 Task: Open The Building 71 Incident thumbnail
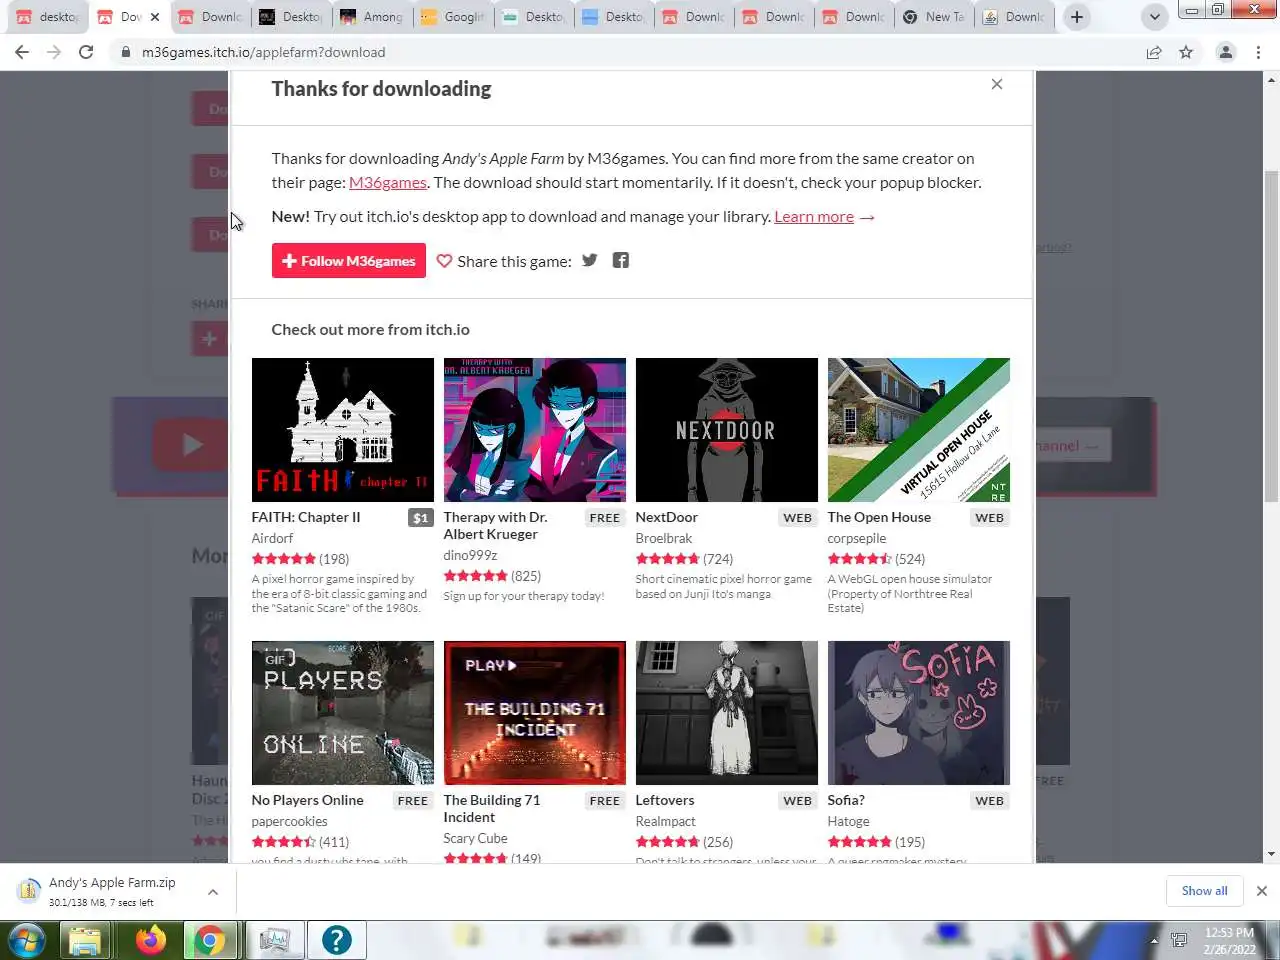click(x=535, y=713)
